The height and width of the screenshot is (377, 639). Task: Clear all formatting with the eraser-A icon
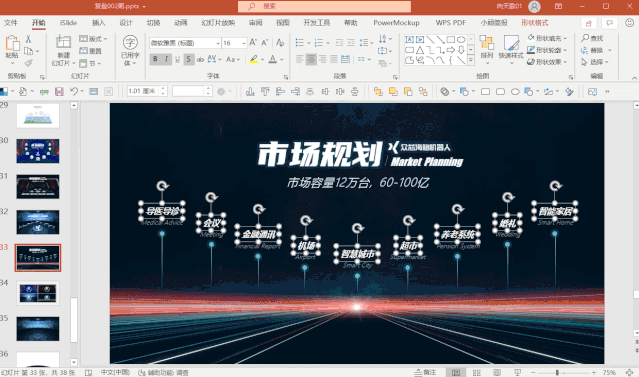pyautogui.click(x=280, y=42)
